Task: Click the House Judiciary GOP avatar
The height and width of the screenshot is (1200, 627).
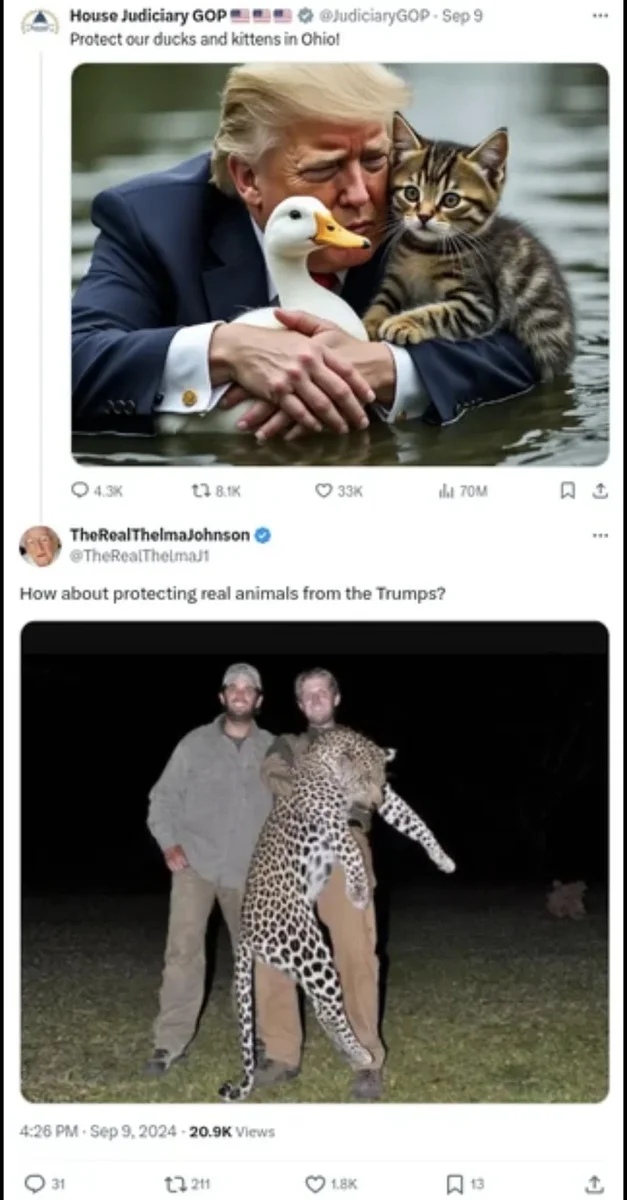Action: tap(39, 21)
